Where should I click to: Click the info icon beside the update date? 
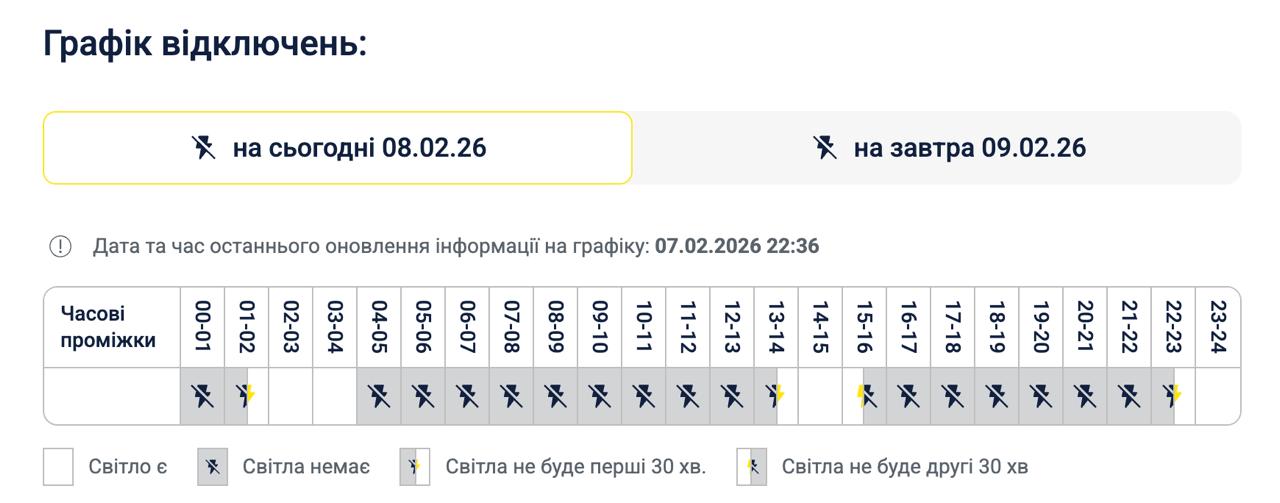(60, 246)
